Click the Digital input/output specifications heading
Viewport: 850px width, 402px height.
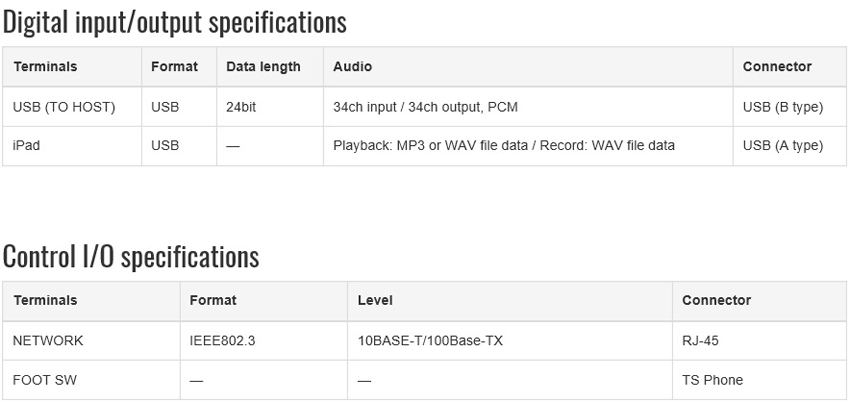pos(175,23)
